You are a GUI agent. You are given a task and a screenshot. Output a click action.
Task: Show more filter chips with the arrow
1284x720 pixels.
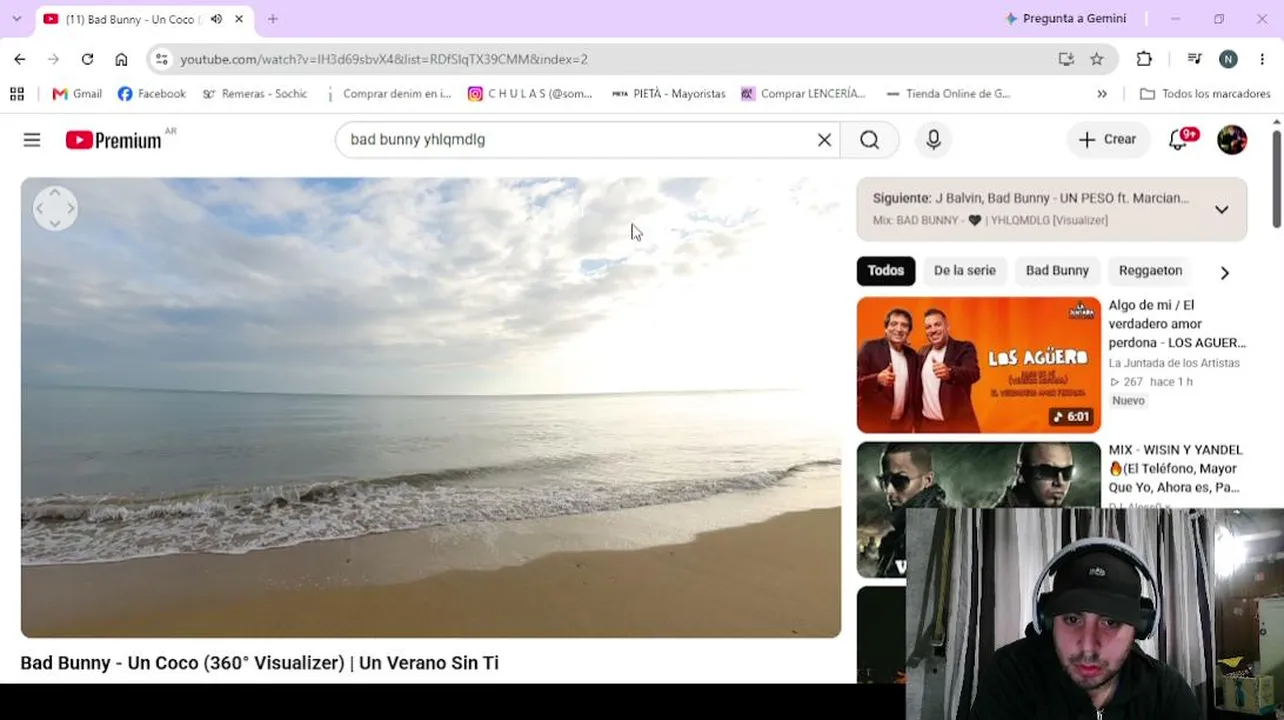[x=1224, y=272]
